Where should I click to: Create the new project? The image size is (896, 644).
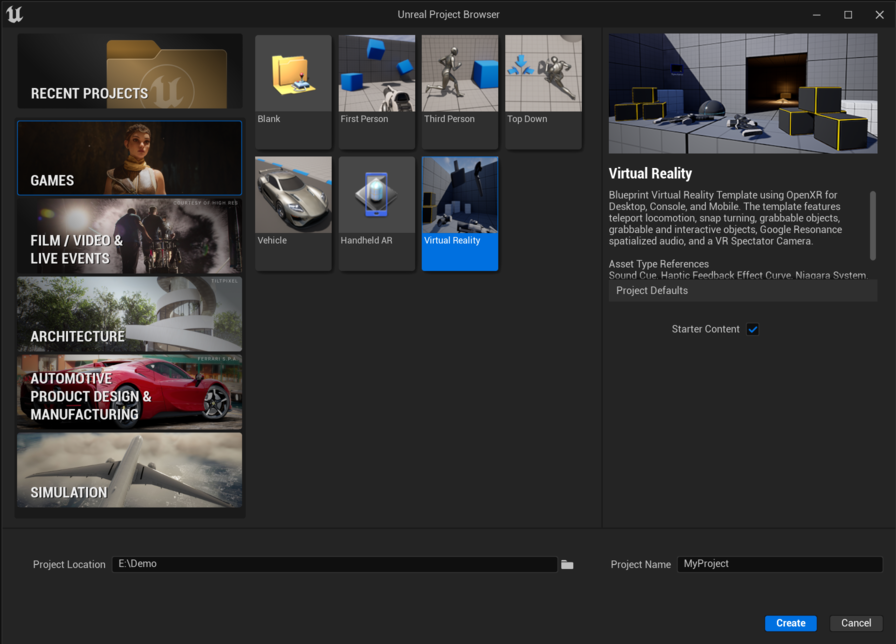click(790, 622)
